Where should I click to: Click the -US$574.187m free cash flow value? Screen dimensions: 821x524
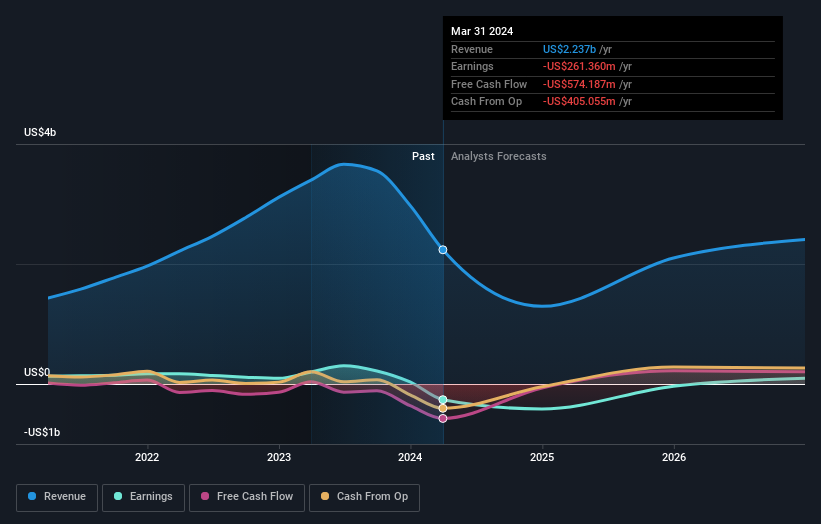(579, 84)
